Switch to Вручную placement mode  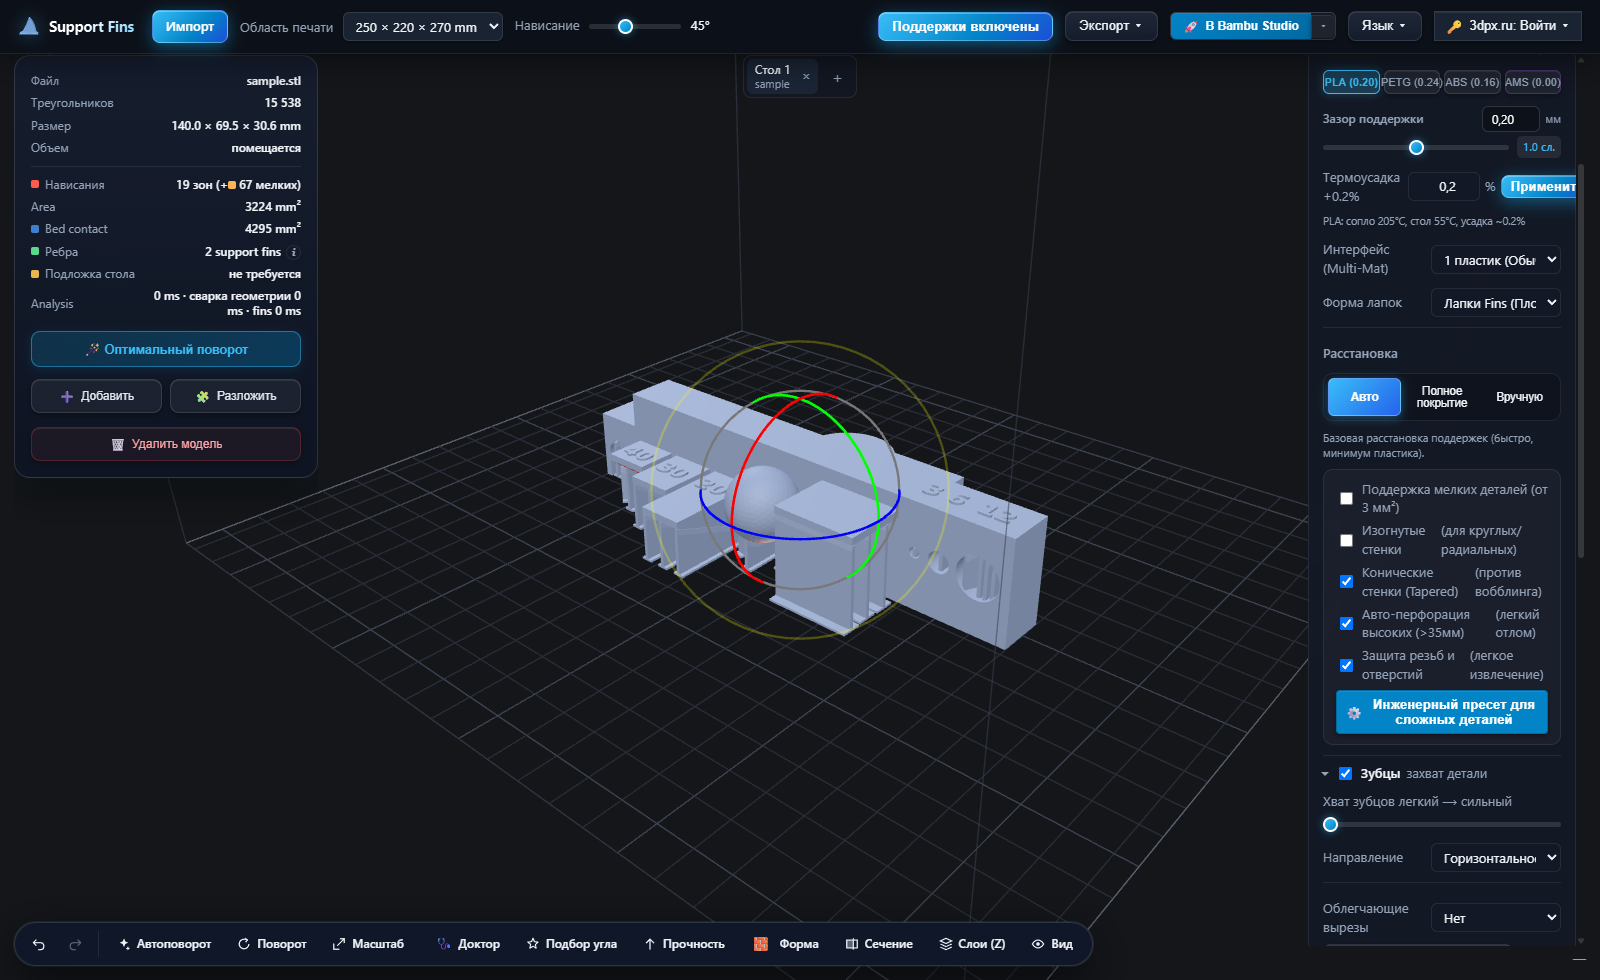click(x=1519, y=397)
